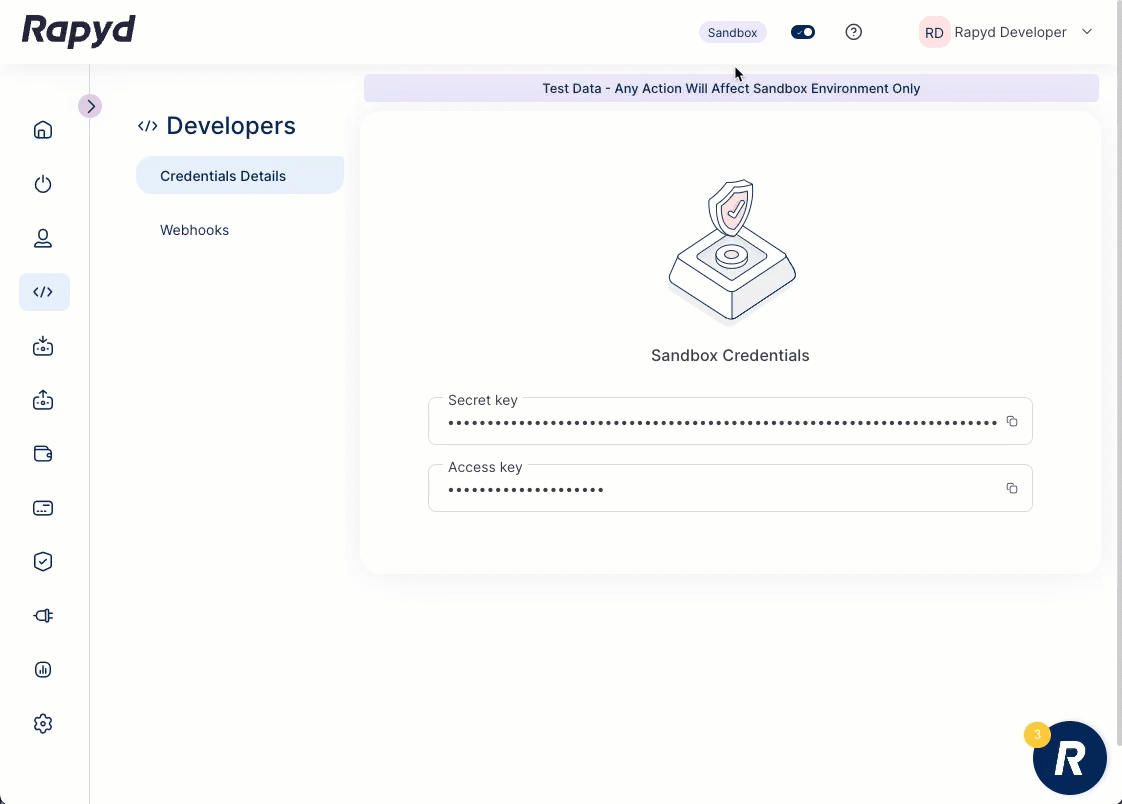The image size is (1122, 804).
Task: Open the user profile icon in the sidebar
Action: [x=43, y=238]
